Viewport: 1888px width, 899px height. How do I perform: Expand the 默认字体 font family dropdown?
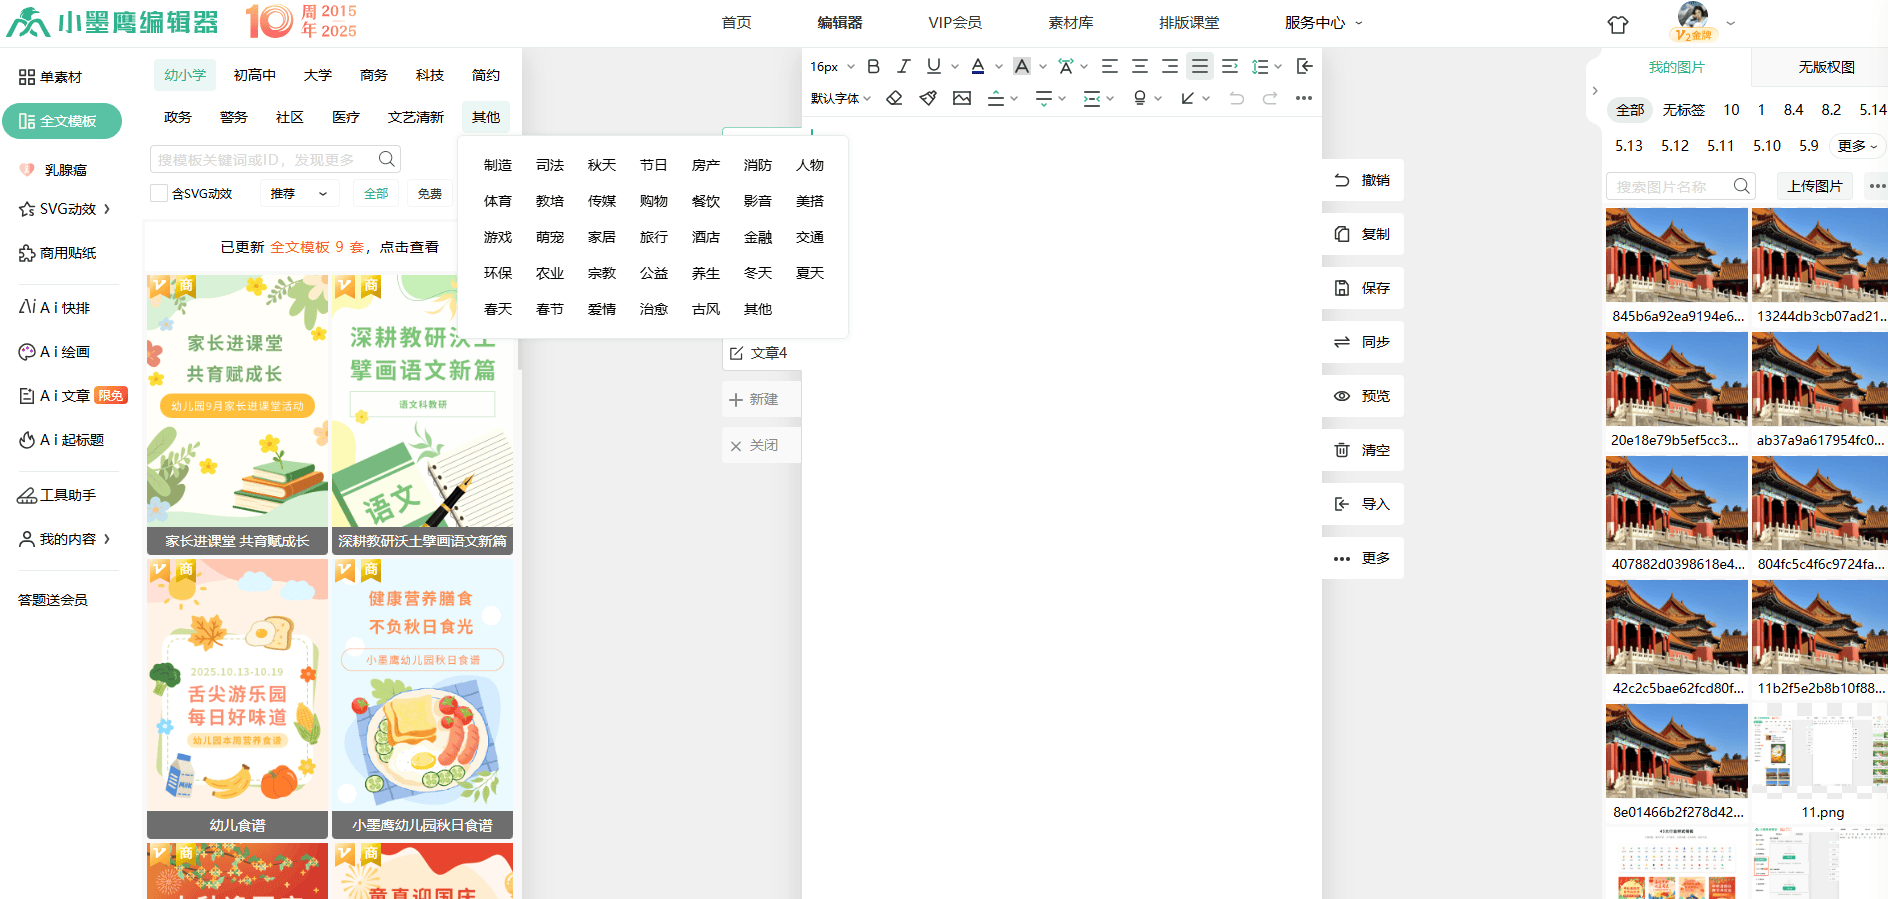pyautogui.click(x=841, y=98)
